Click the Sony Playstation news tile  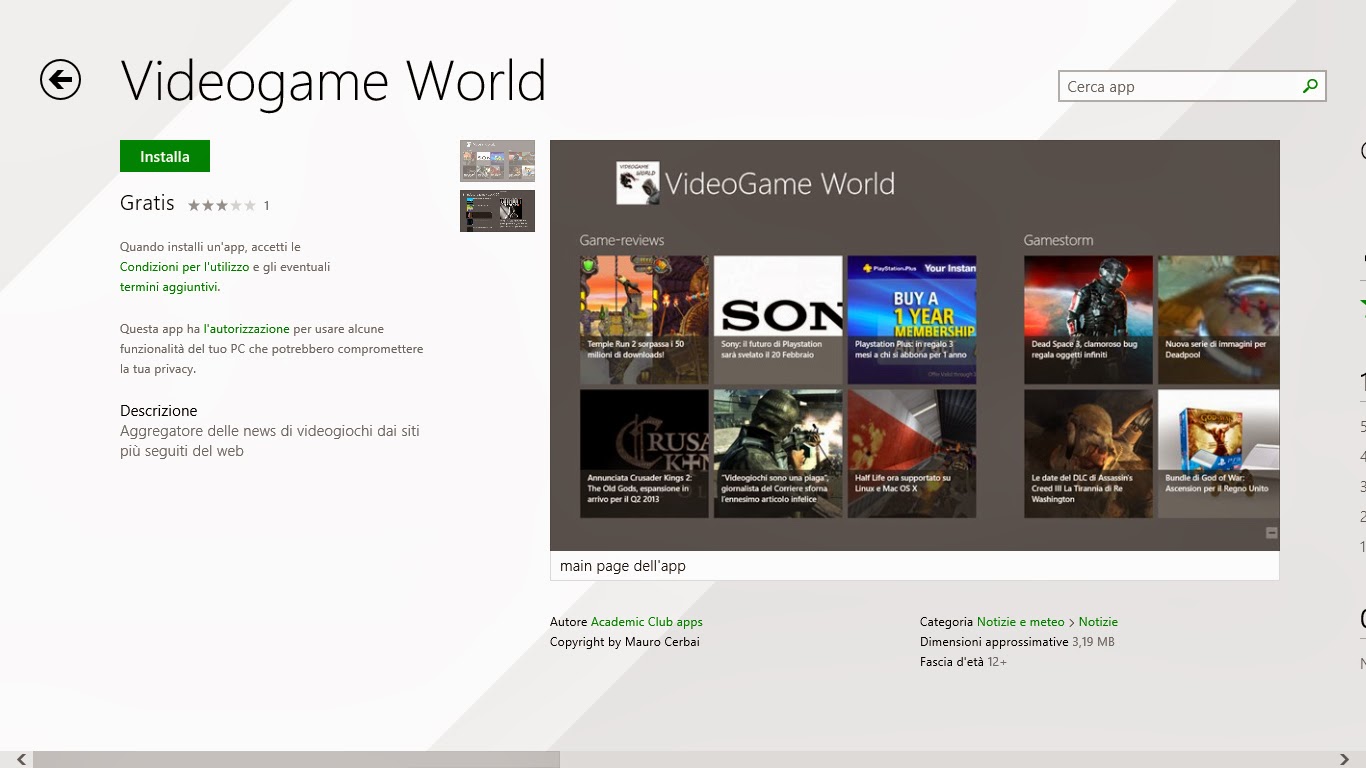tap(778, 320)
